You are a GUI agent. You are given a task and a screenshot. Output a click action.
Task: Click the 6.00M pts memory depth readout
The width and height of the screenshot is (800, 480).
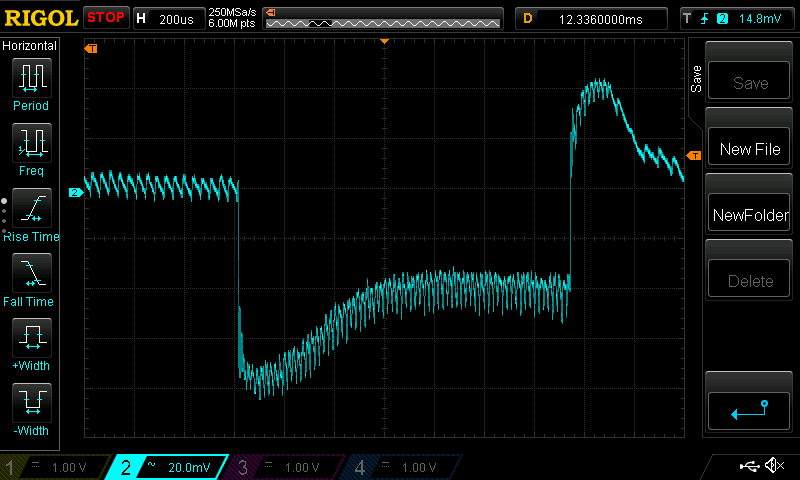232,23
